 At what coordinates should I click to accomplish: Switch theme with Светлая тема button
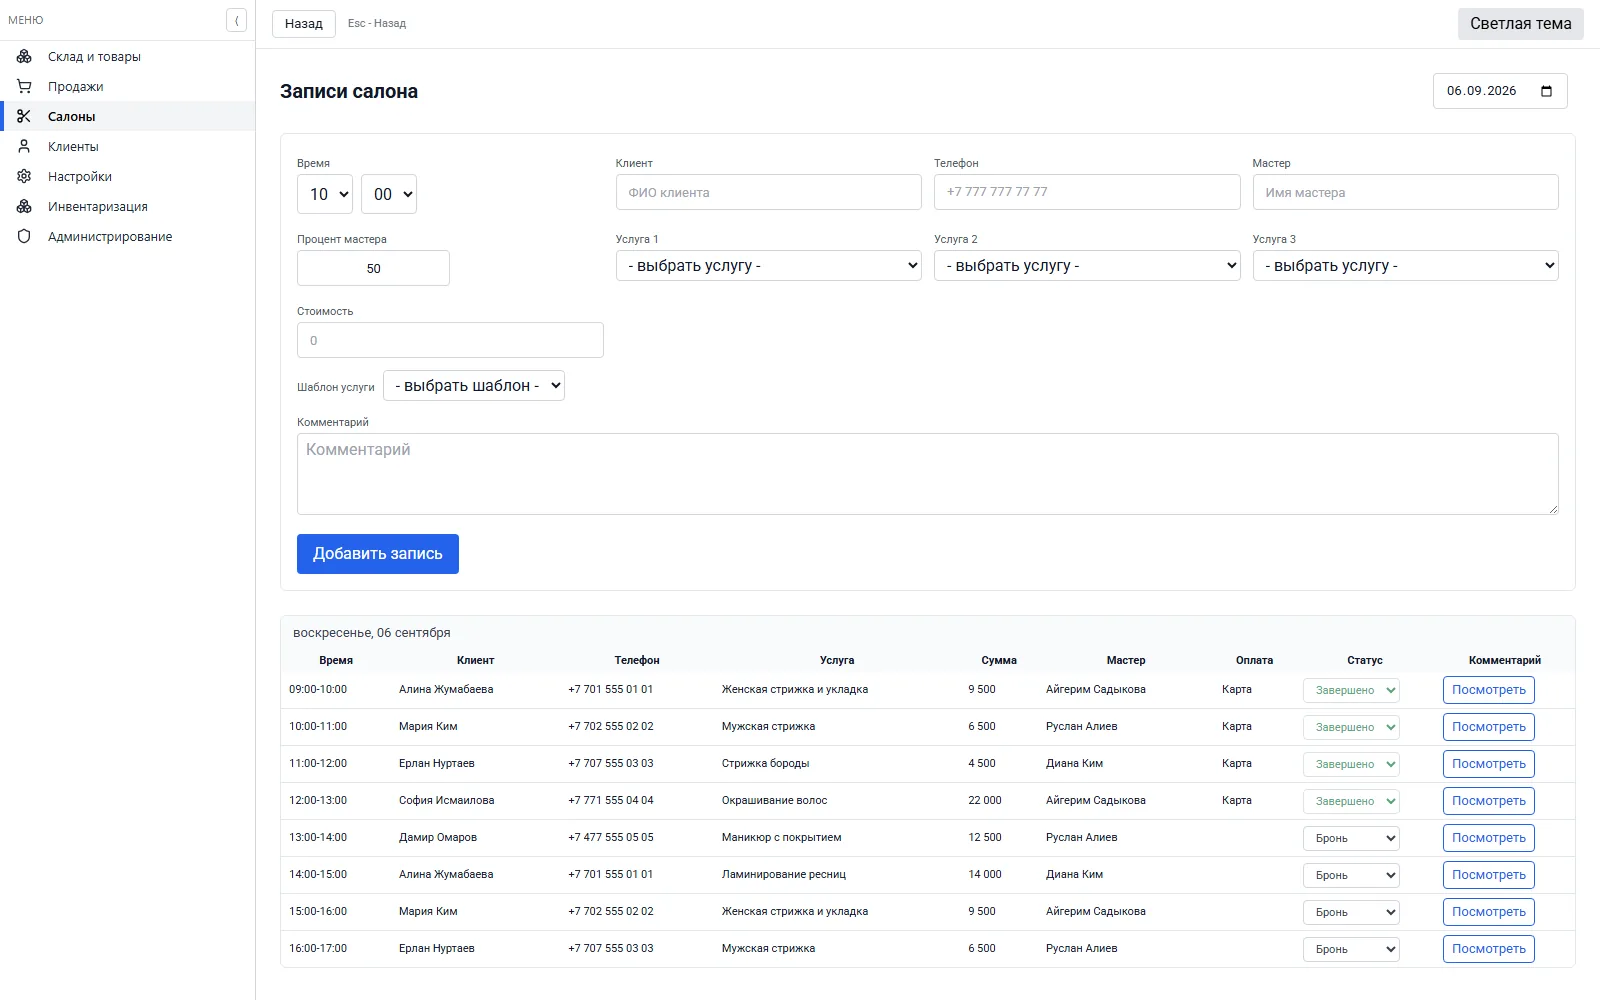(1520, 24)
